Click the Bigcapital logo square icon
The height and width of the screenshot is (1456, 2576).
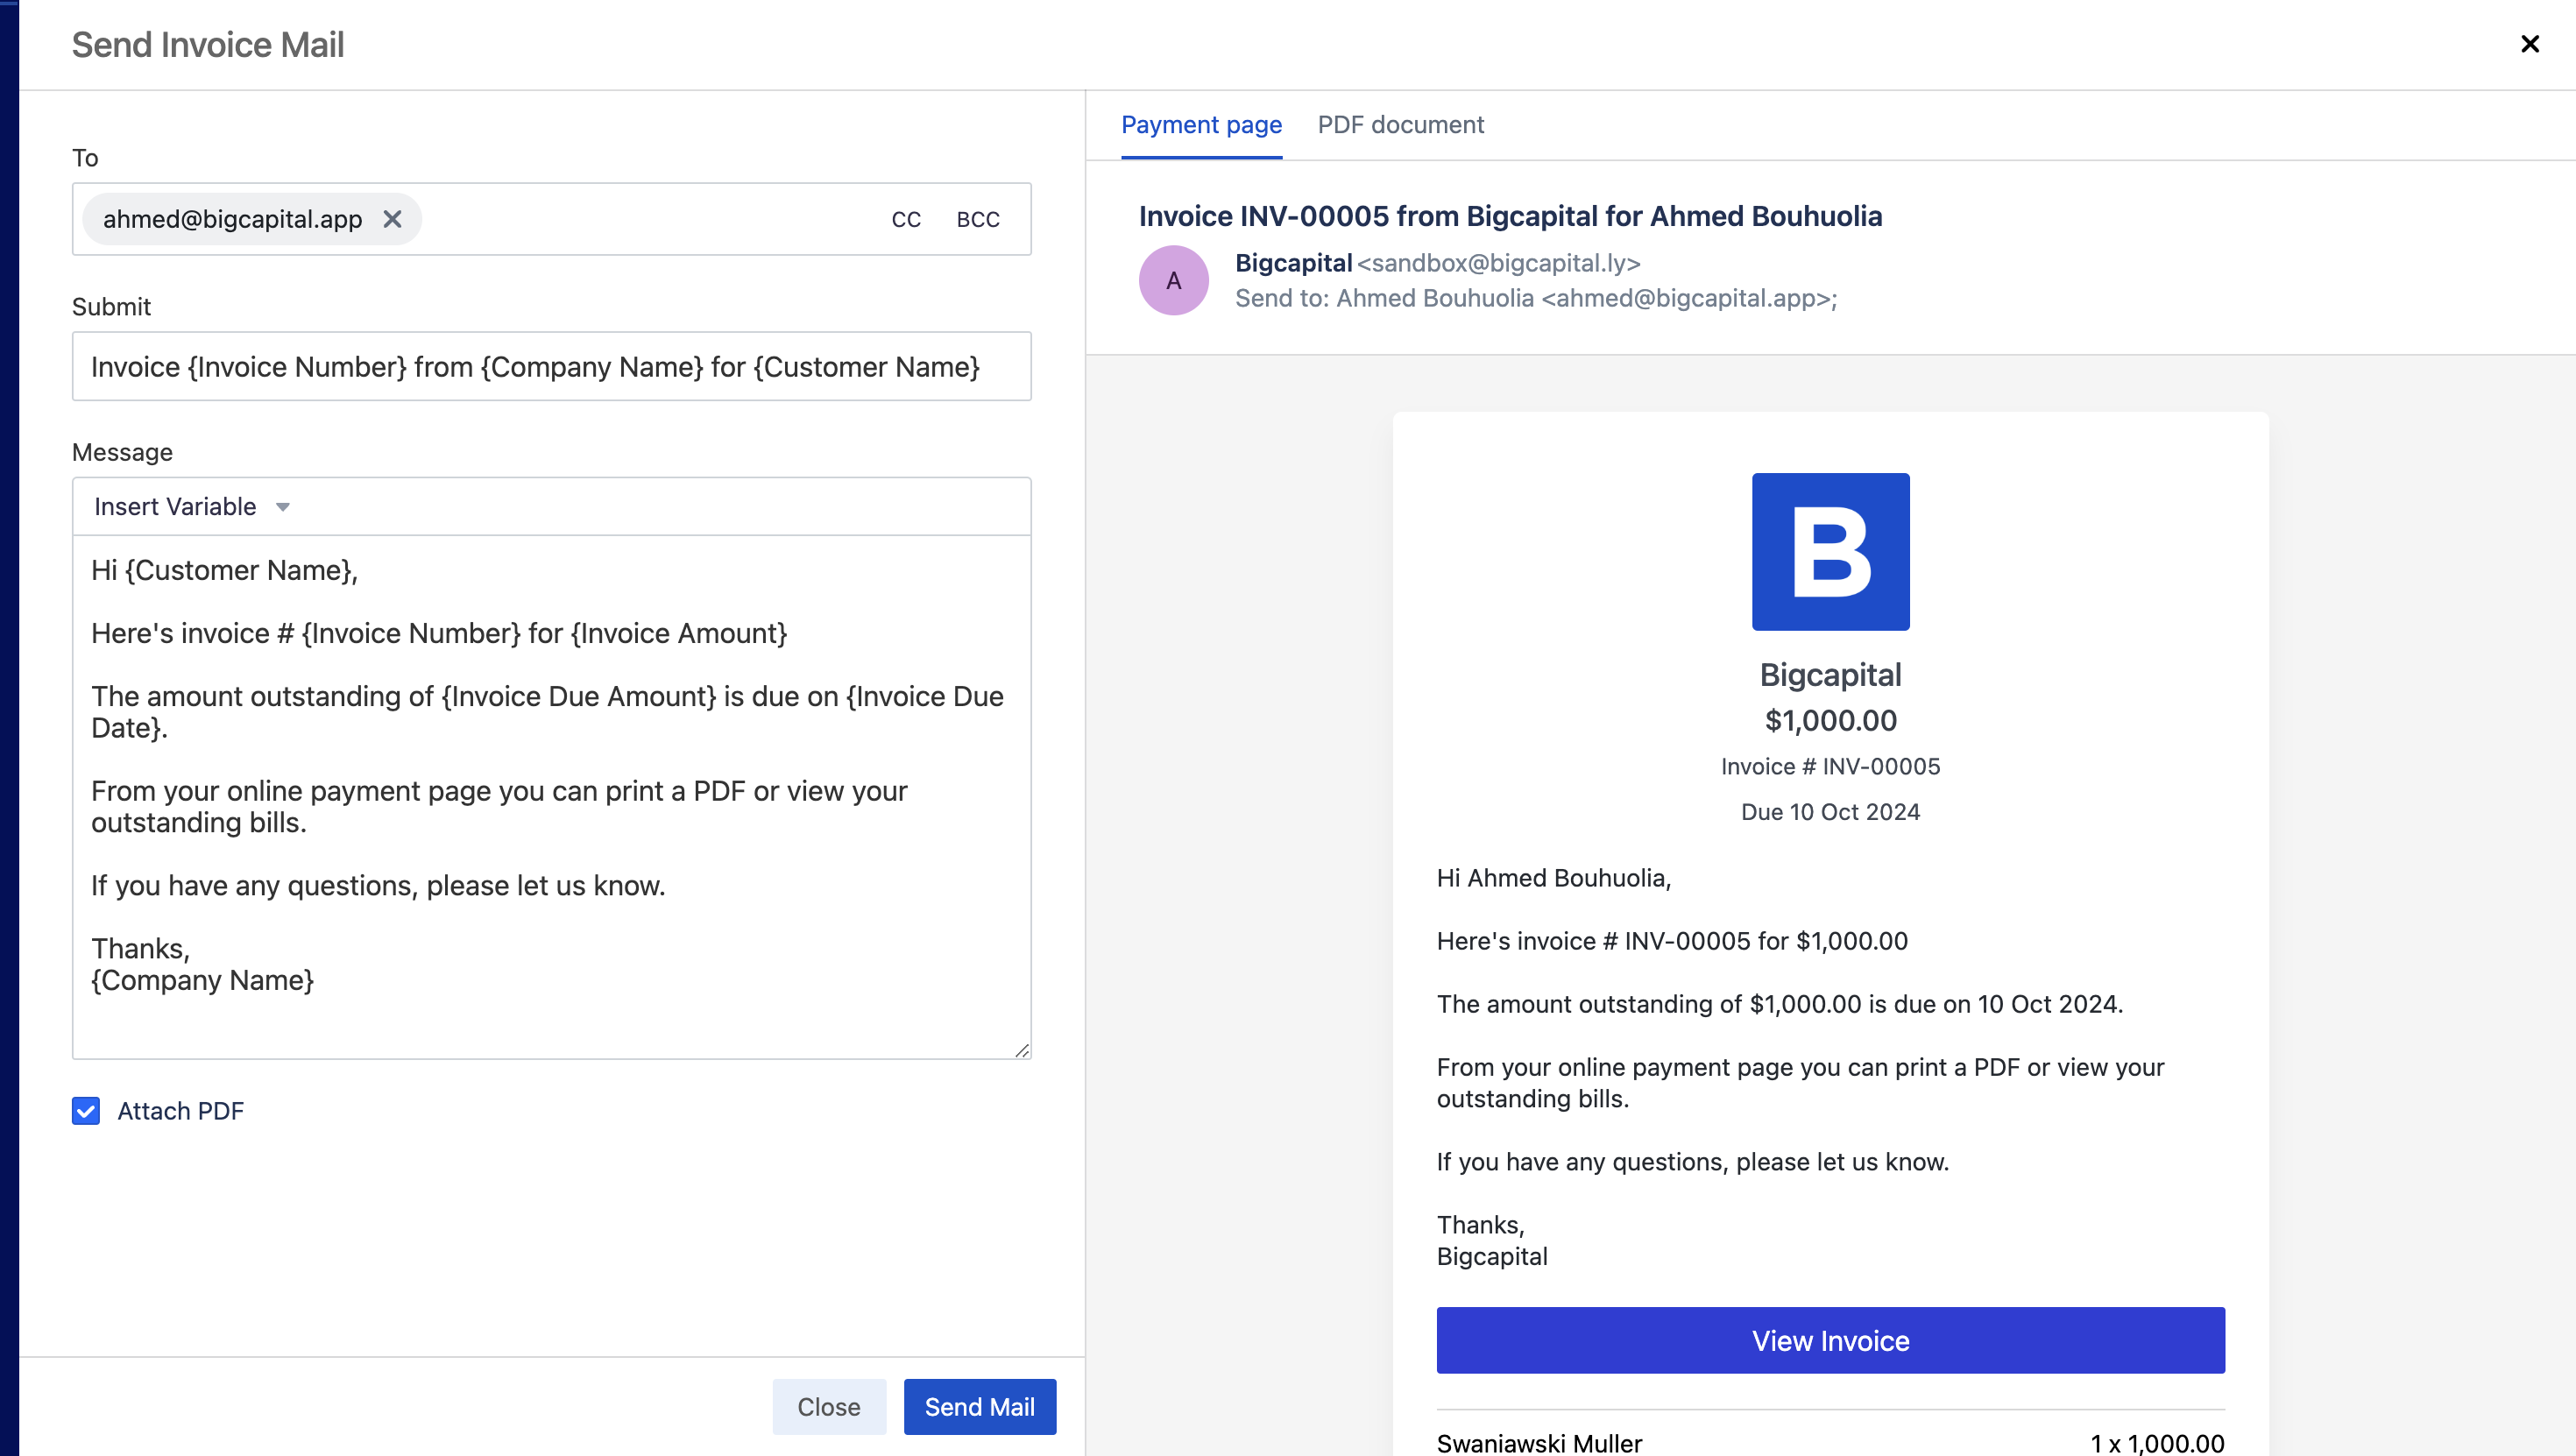pos(1829,550)
